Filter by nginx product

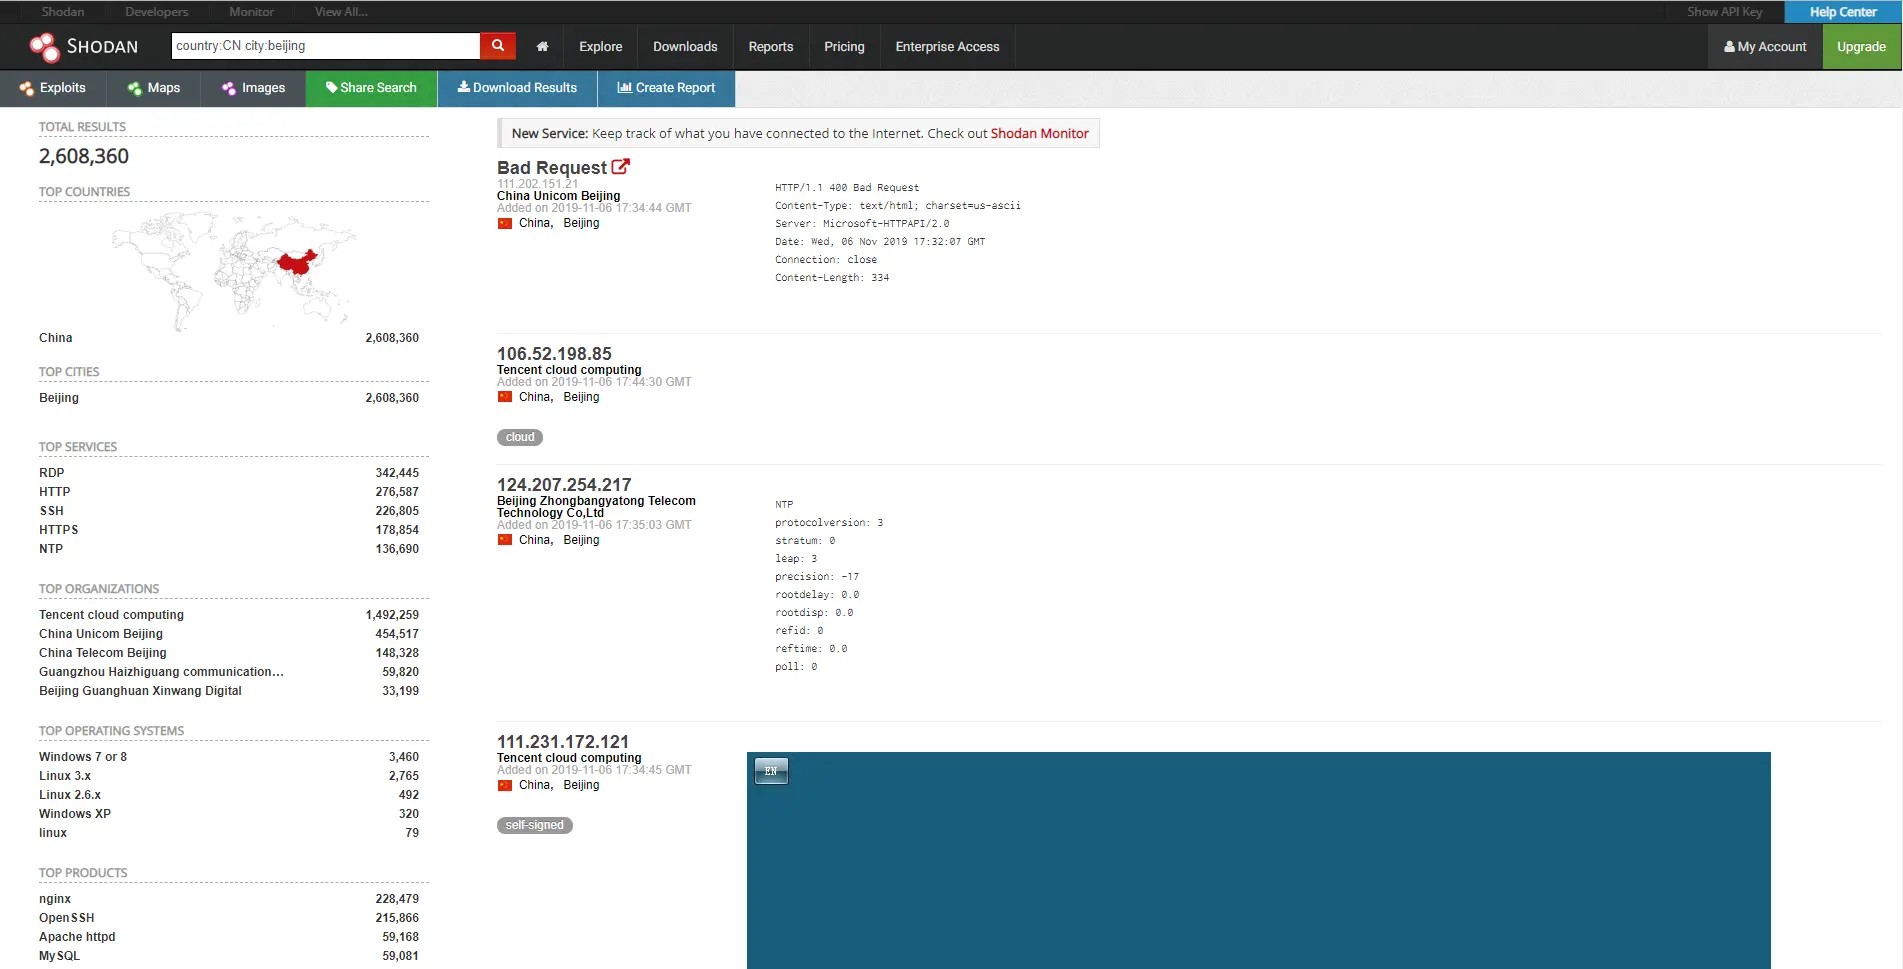pos(55,899)
